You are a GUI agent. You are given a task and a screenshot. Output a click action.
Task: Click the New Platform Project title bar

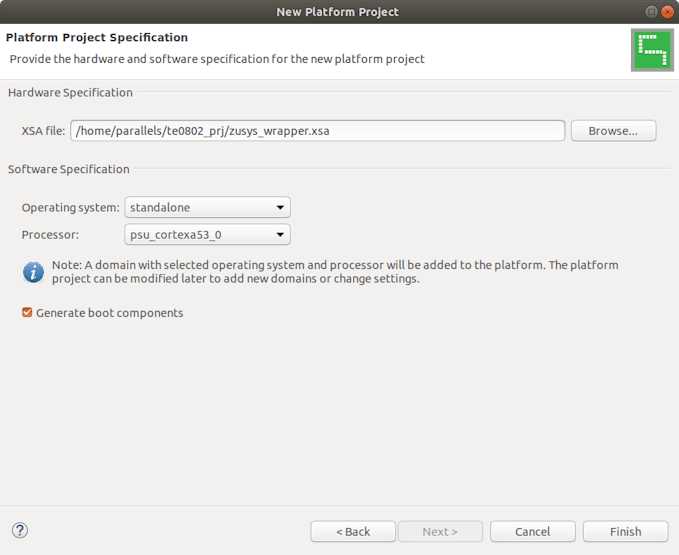338,12
